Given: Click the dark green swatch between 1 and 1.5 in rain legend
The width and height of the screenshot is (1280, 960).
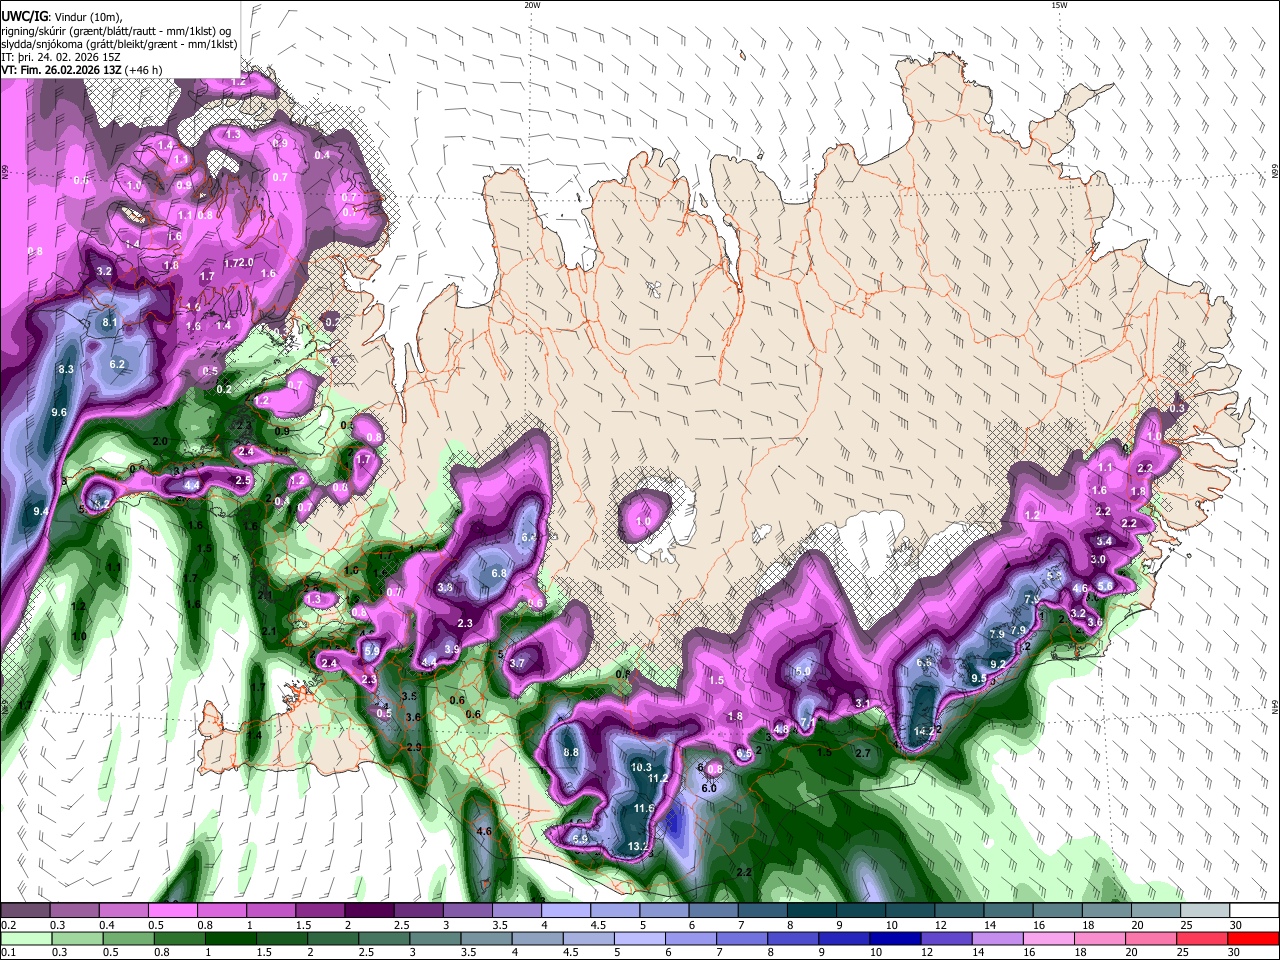Looking at the screenshot, I should click(x=231, y=938).
